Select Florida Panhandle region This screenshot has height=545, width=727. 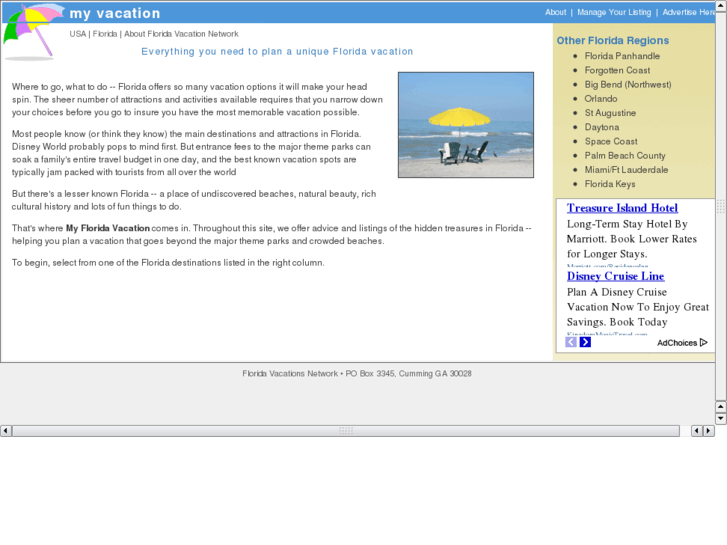[x=622, y=56]
